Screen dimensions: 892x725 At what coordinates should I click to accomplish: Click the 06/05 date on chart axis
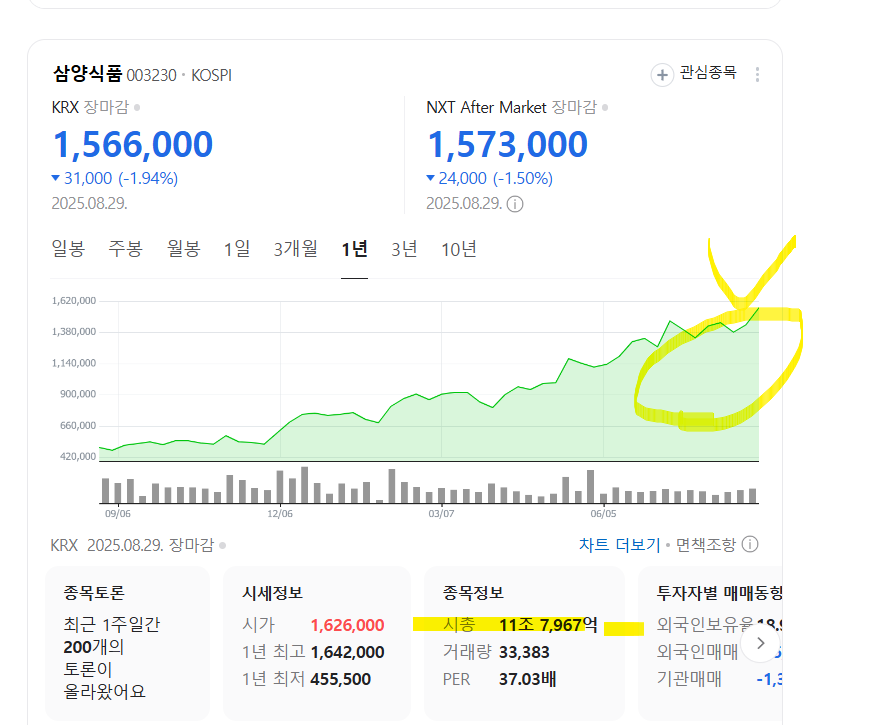(x=603, y=513)
